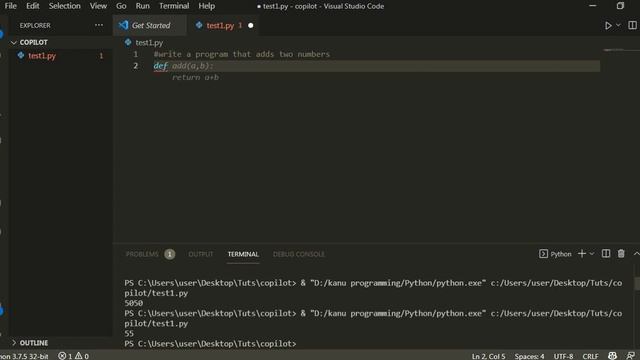640x360 pixels.
Task: Open the Edit menu
Action: point(33,6)
